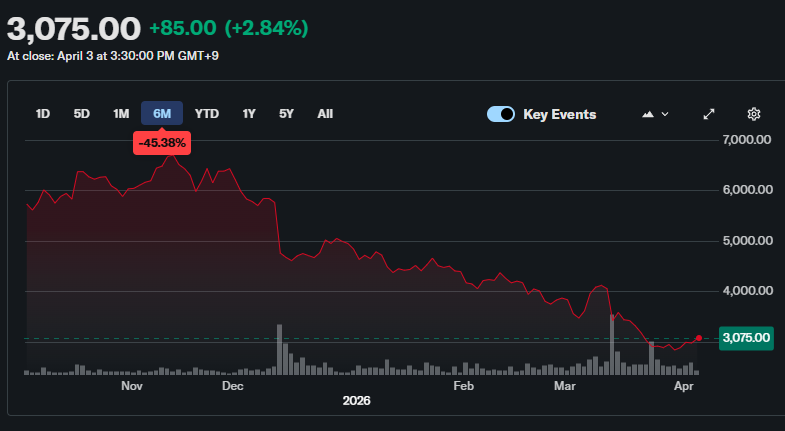Click the Mar date label

[565, 386]
